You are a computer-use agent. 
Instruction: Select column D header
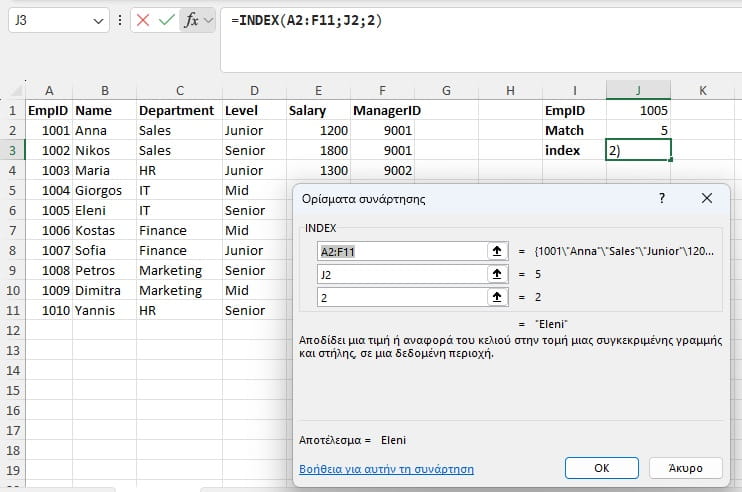tap(254, 90)
